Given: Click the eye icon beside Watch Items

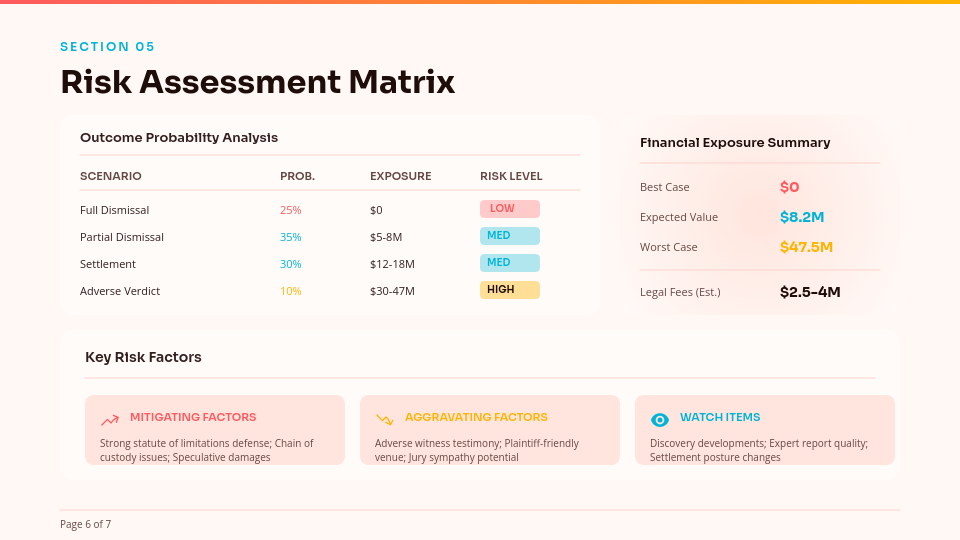Looking at the screenshot, I should [660, 420].
